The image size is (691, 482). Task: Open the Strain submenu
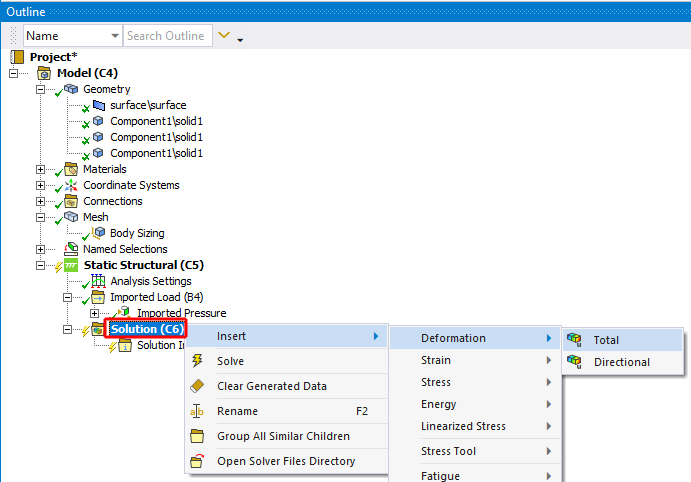point(475,360)
